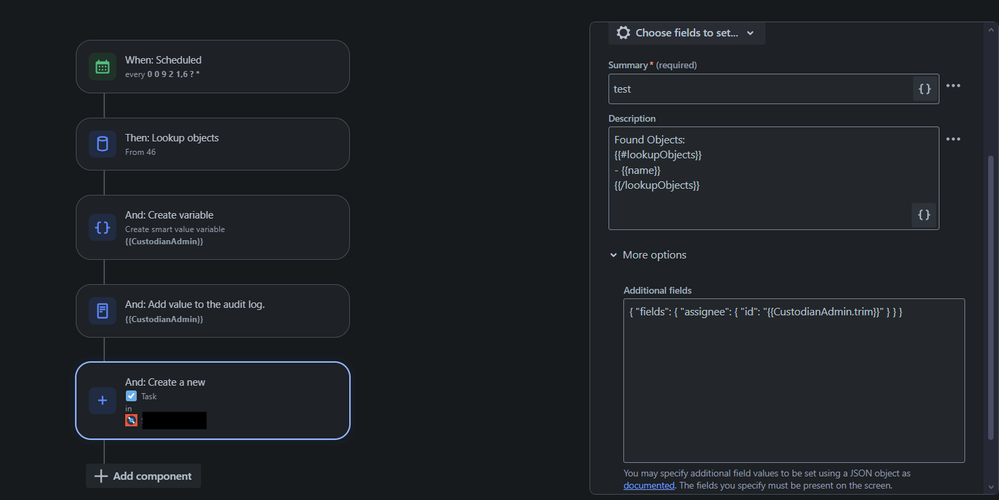Click '{{CustodianAdmin}}' under audit log step

tap(164, 319)
